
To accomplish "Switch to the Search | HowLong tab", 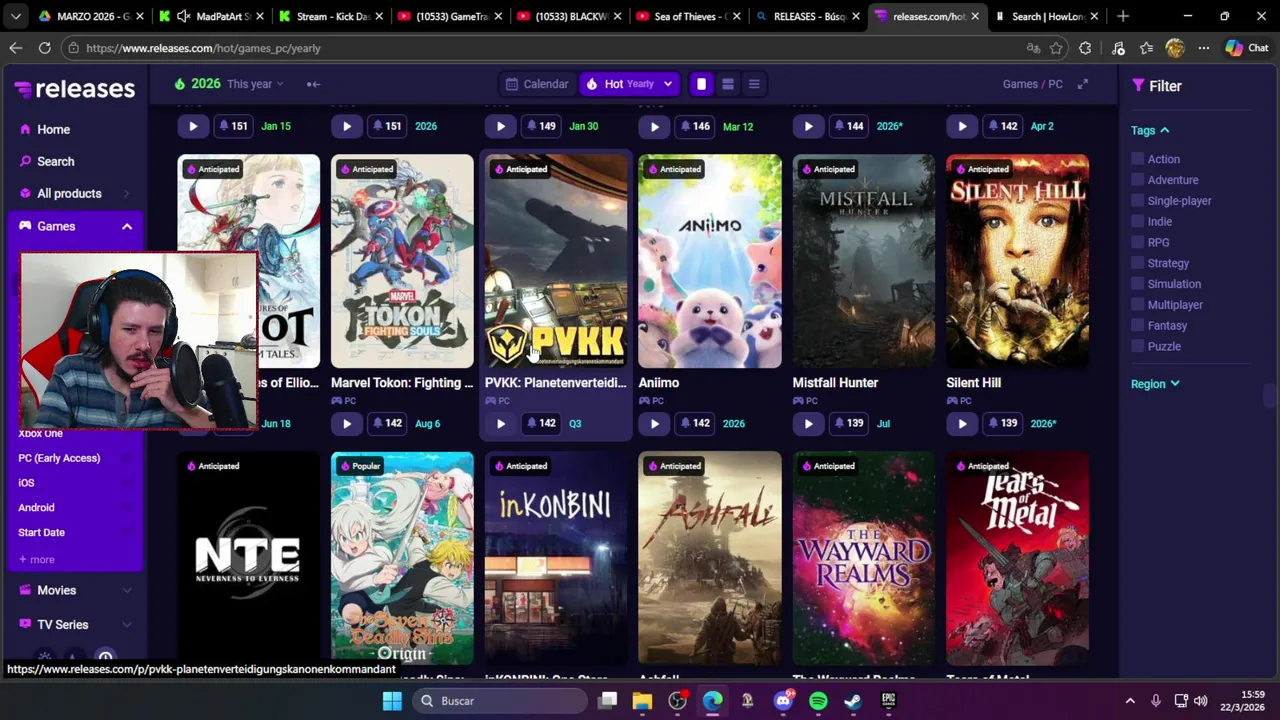I will click(1048, 16).
